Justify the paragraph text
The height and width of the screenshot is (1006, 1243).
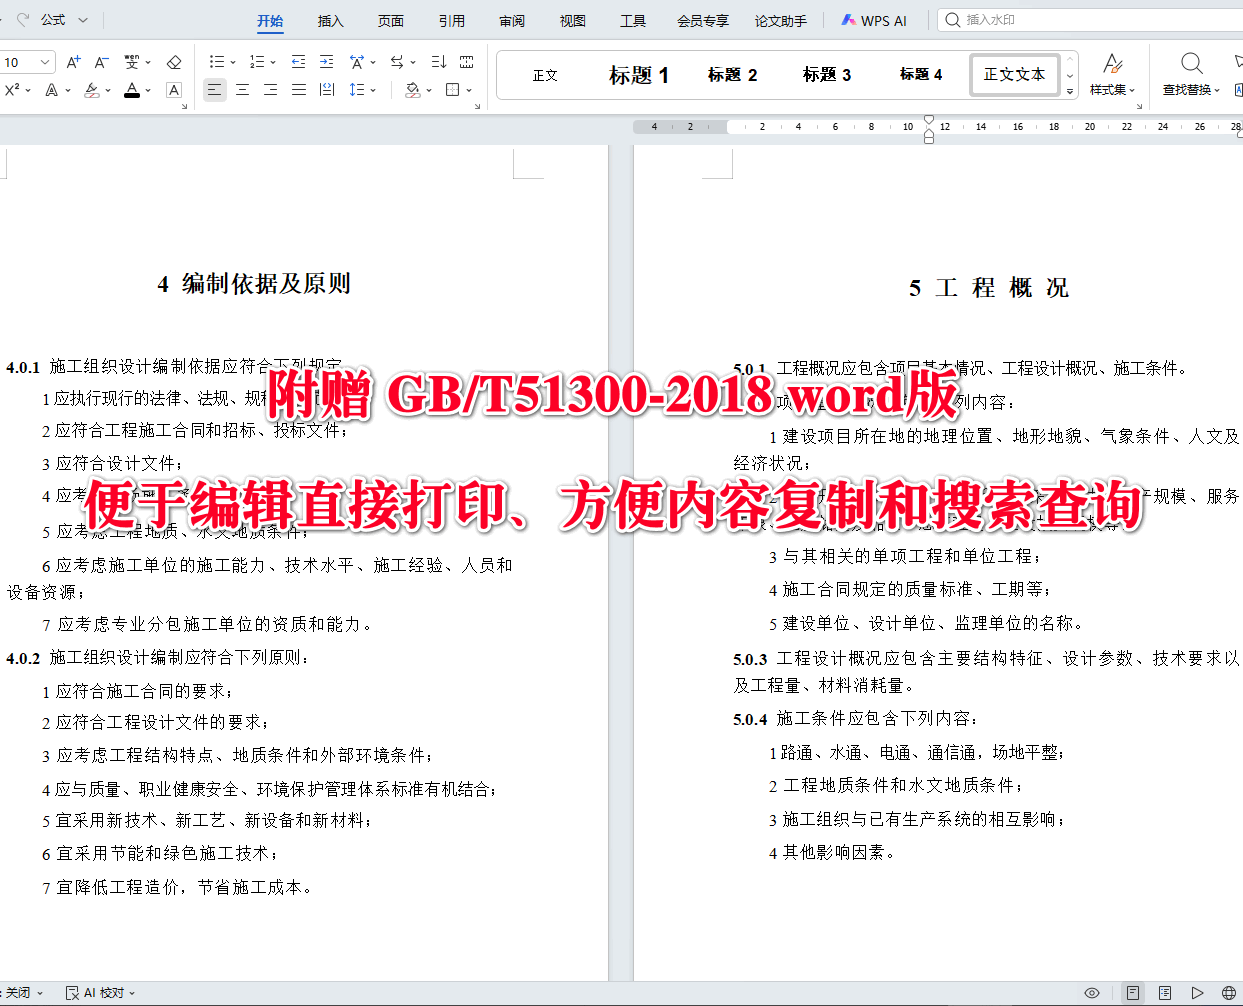coord(298,90)
